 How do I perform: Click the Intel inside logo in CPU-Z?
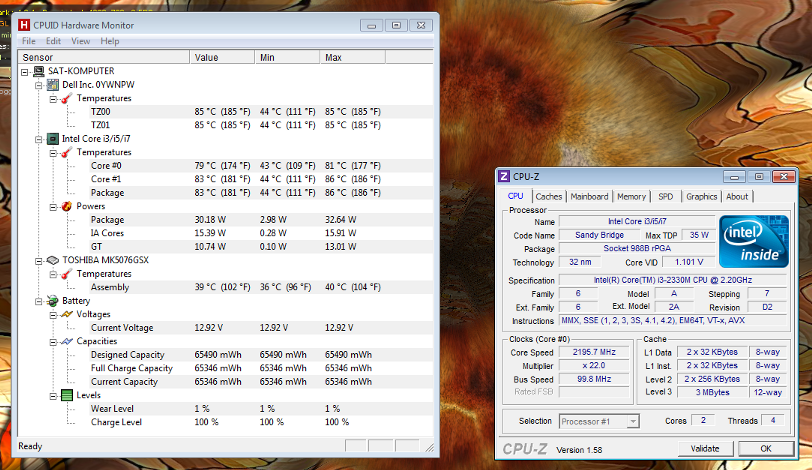point(753,241)
